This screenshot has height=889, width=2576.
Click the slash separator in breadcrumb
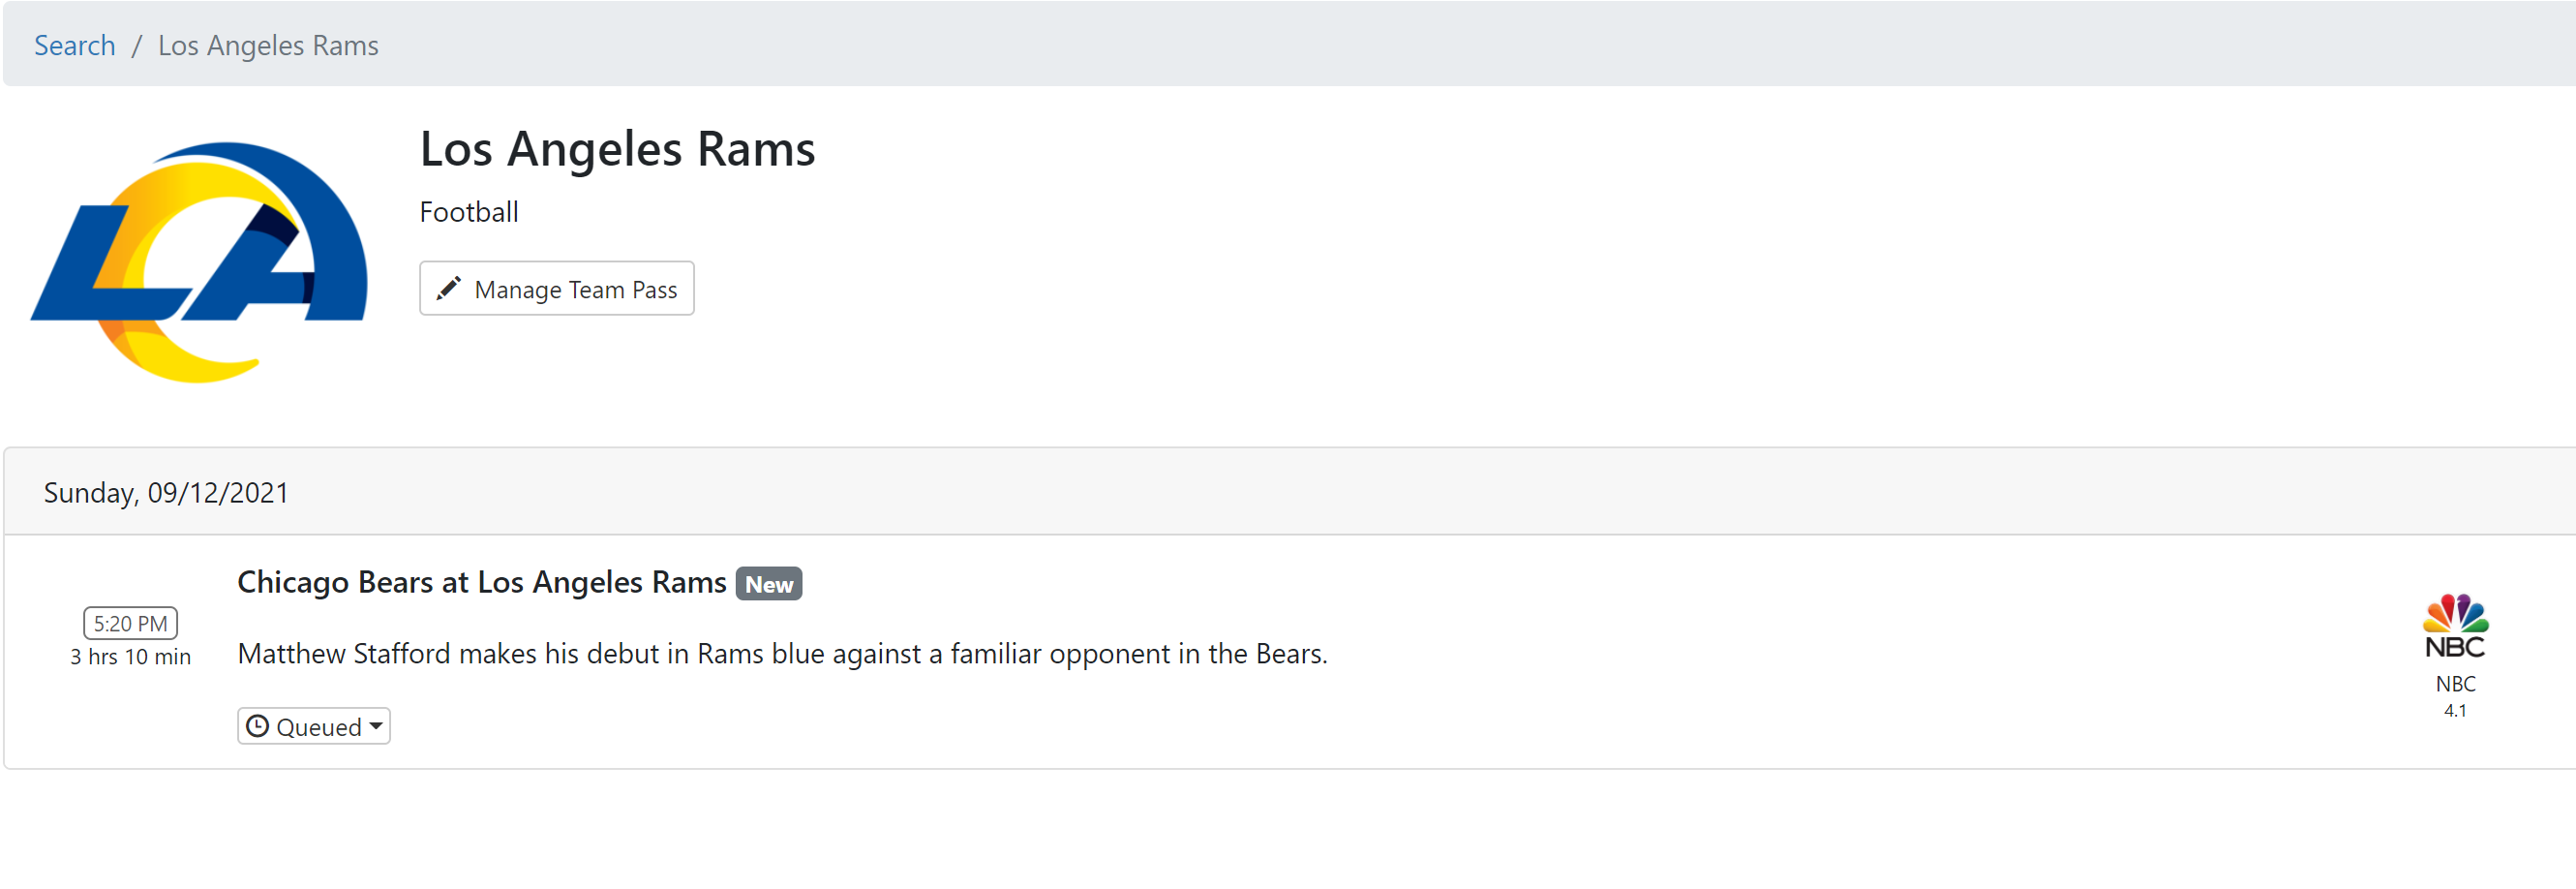point(137,46)
